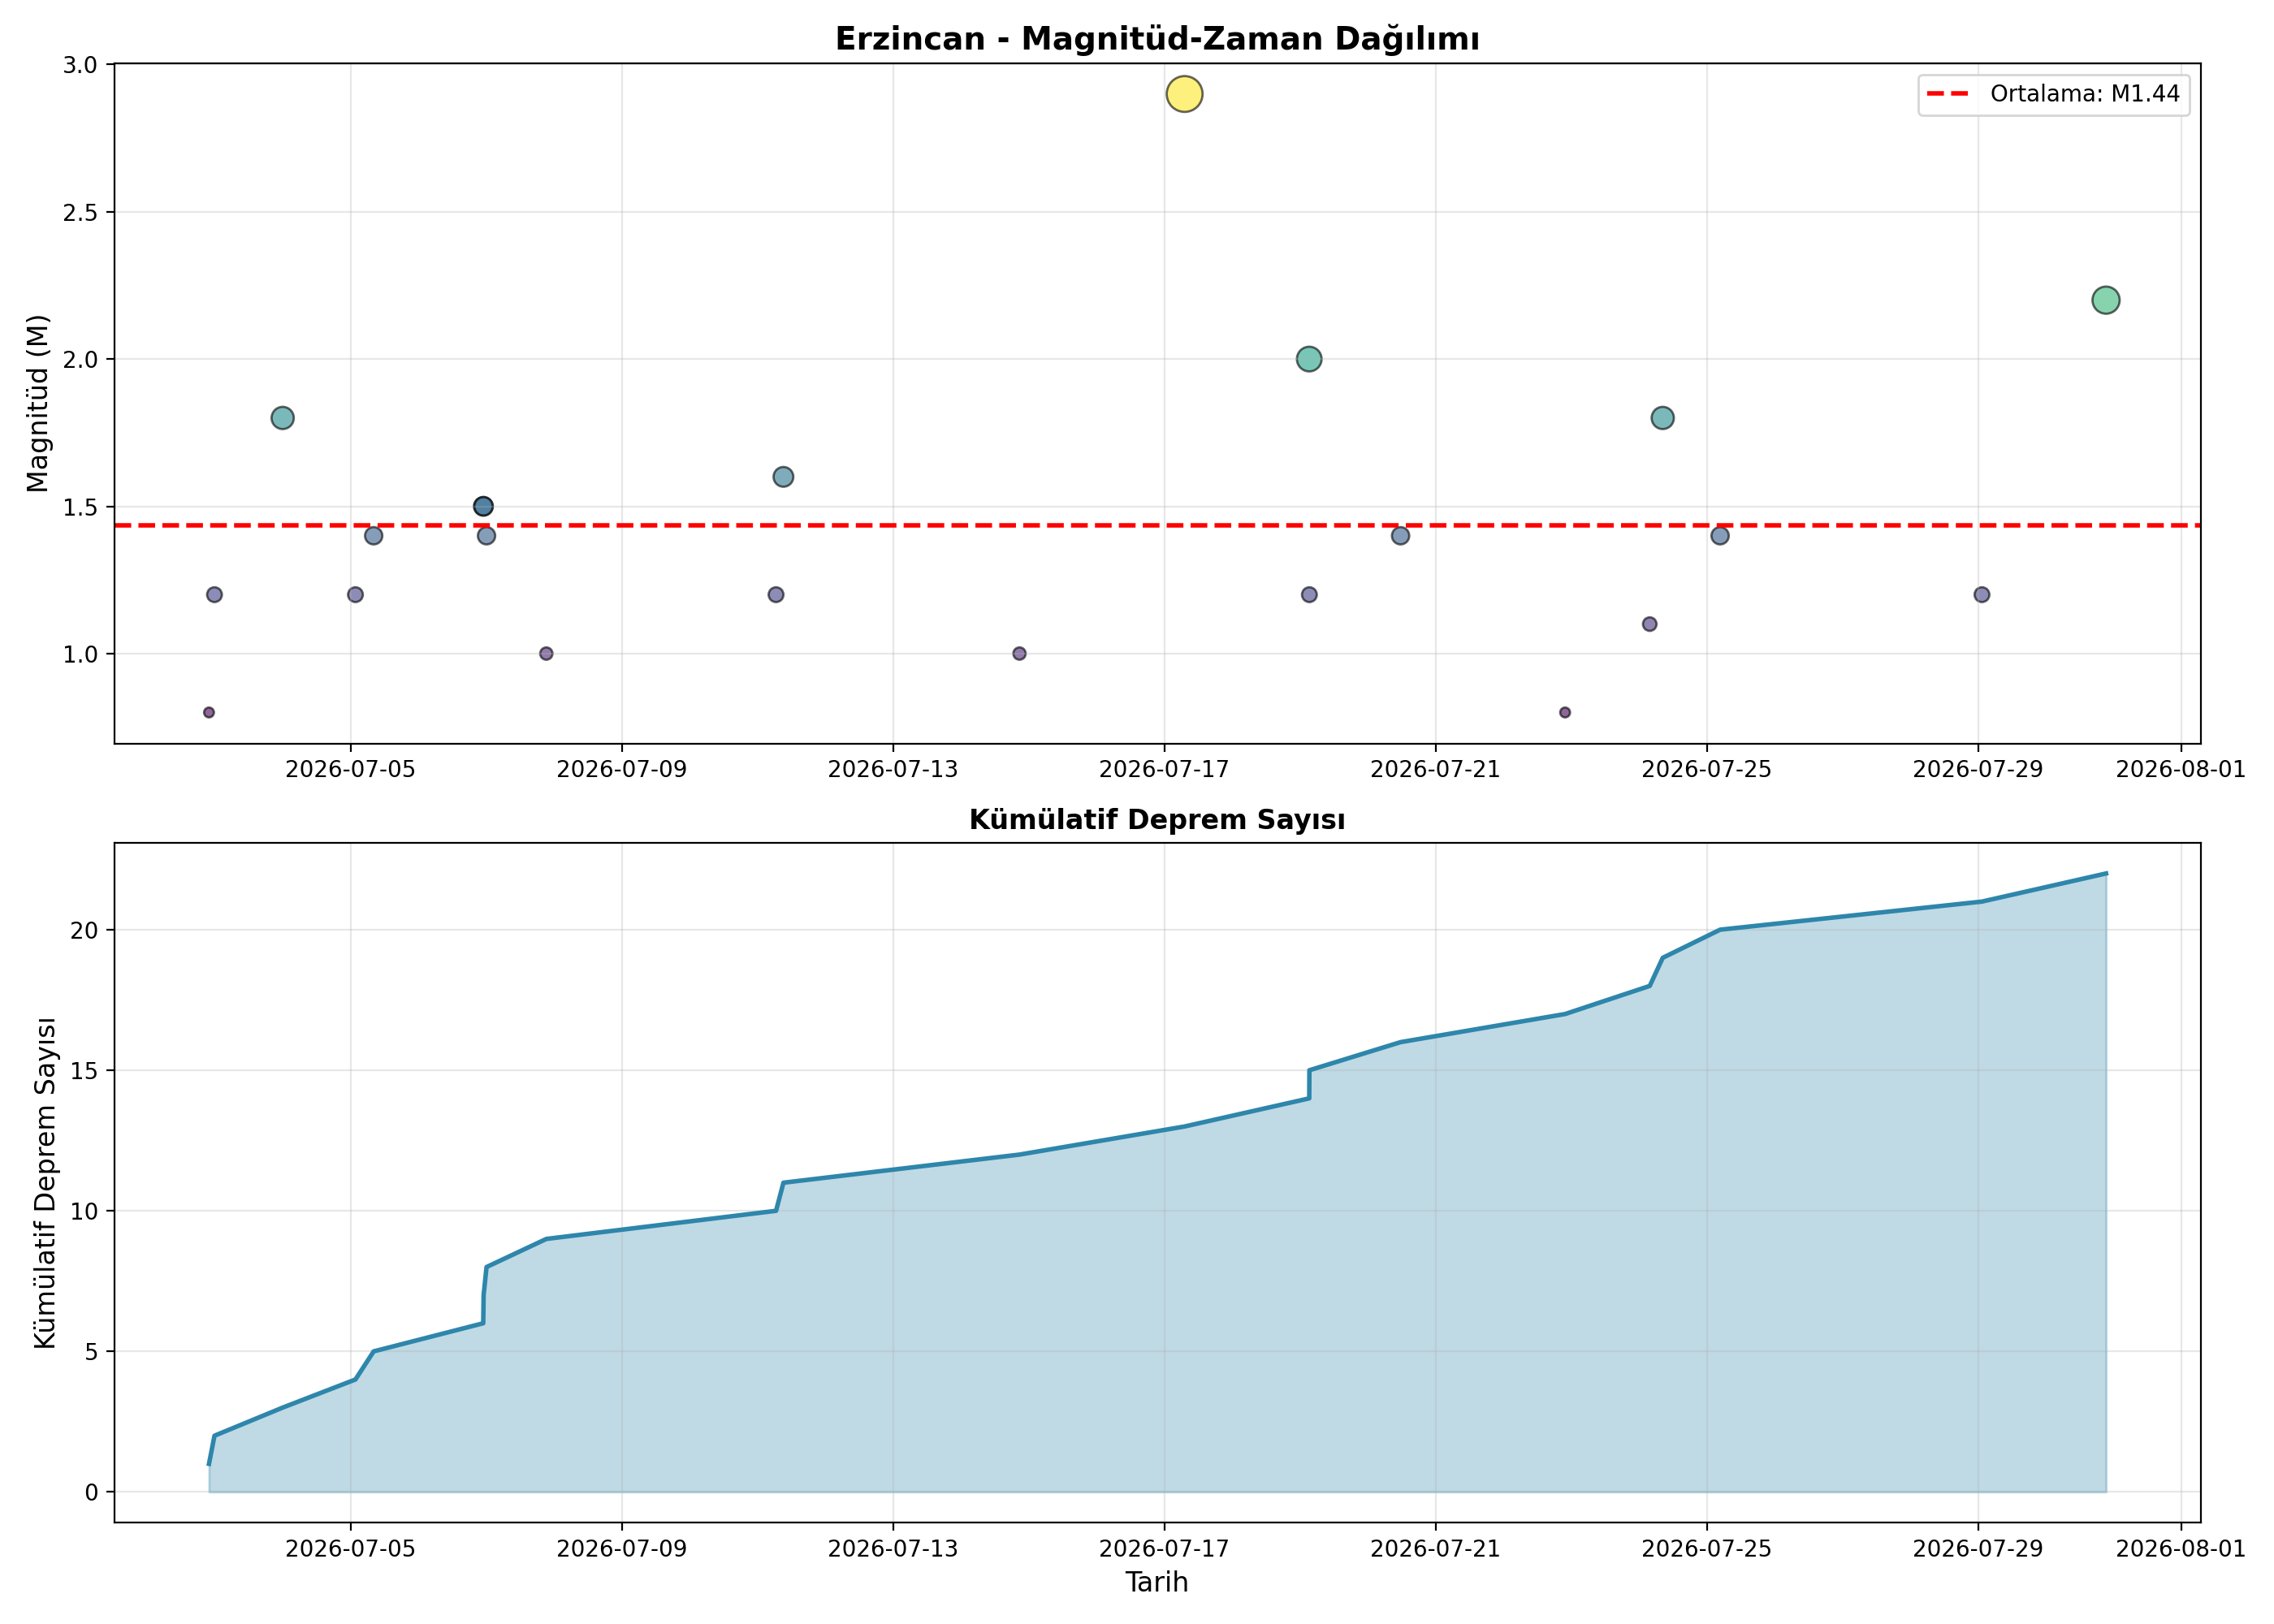Click the '2.0' tick on magnitude axis

(x=80, y=360)
